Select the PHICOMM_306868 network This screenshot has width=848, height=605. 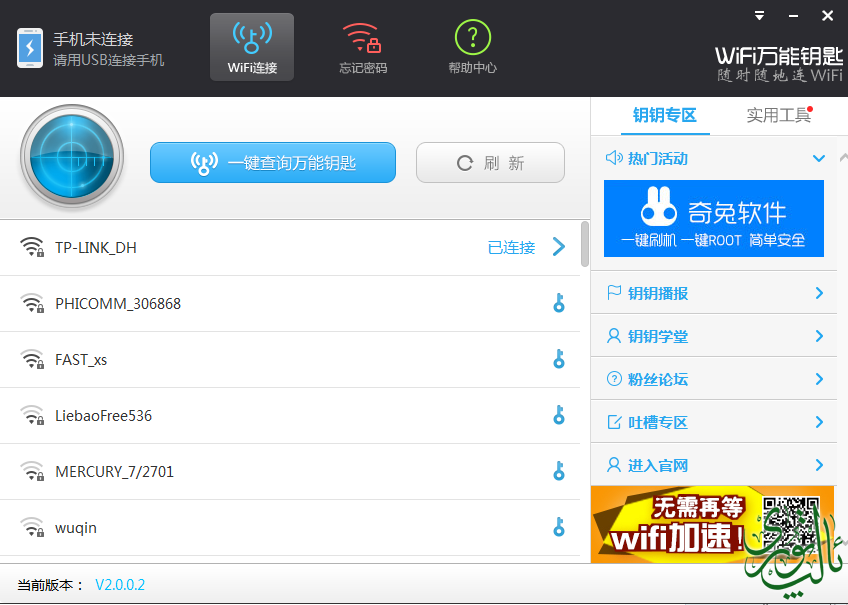pyautogui.click(x=290, y=304)
